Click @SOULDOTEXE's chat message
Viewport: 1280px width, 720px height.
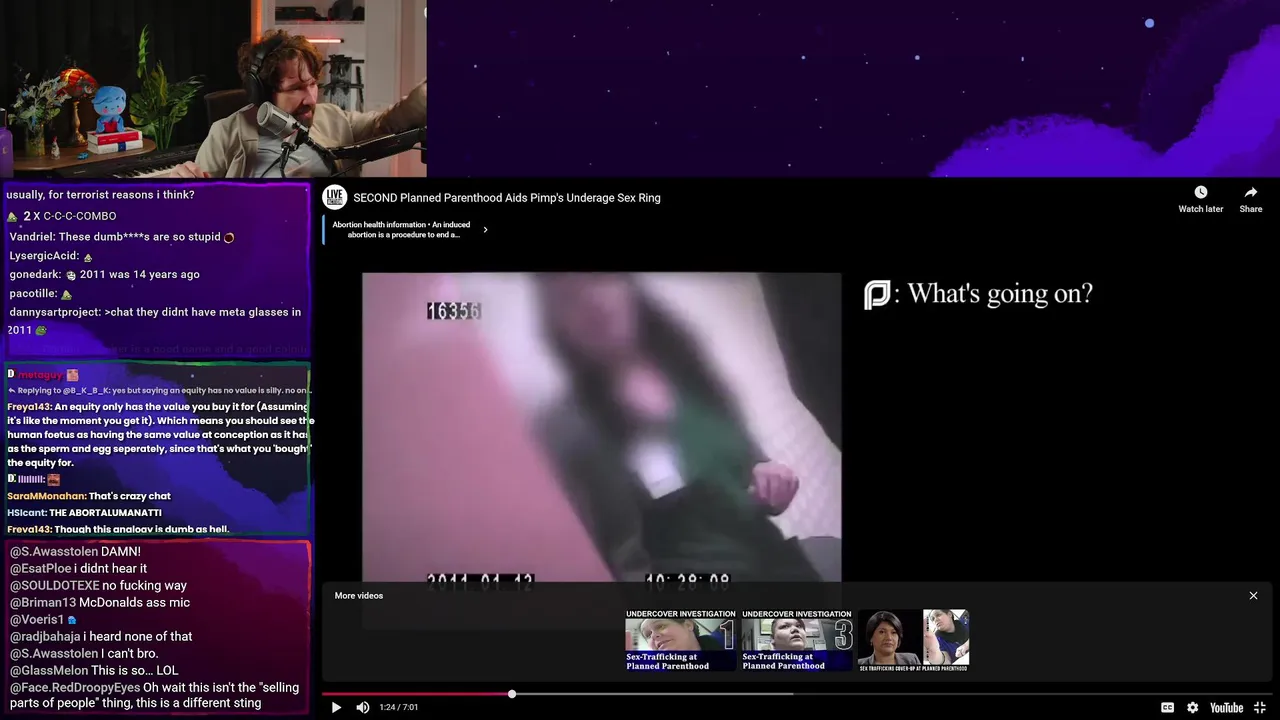point(98,585)
